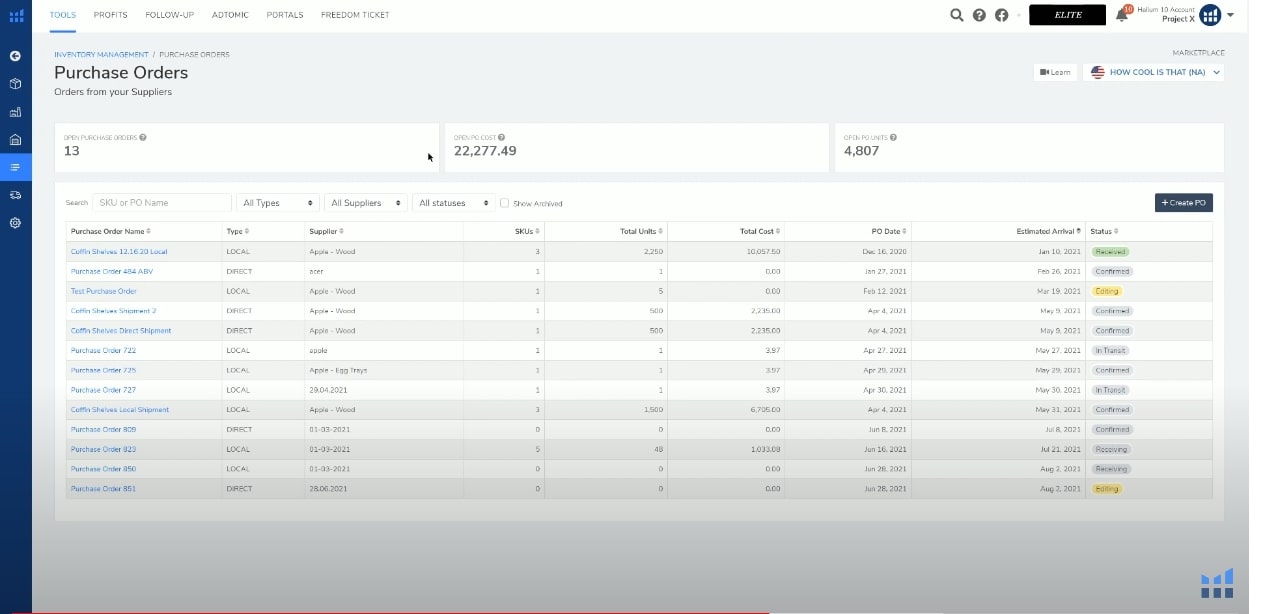Open Purchase Order 851 link
This screenshot has width=1264, height=614.
point(103,488)
